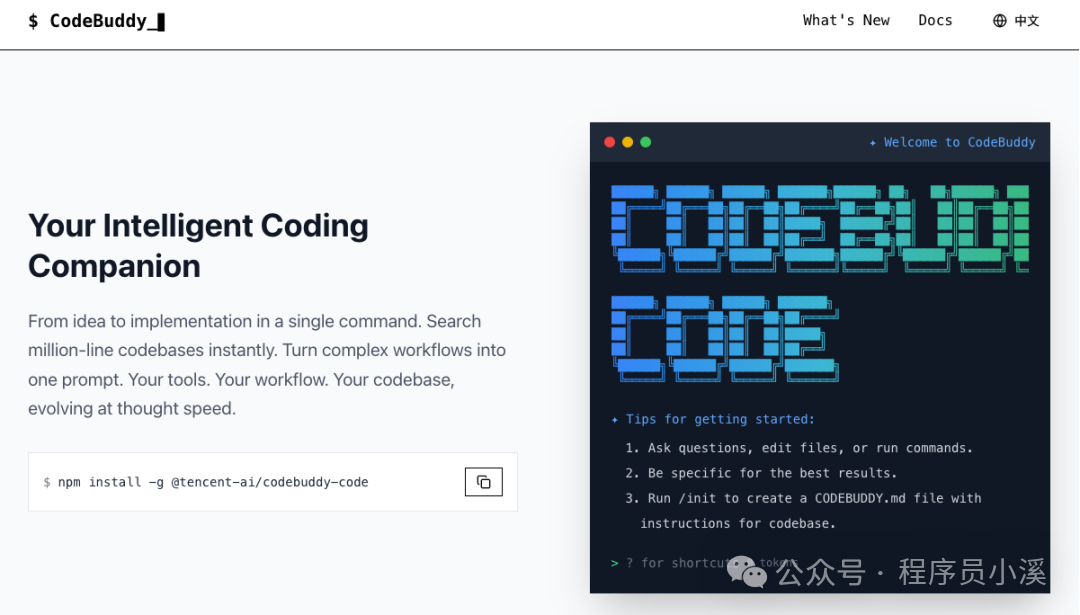Image resolution: width=1080 pixels, height=615 pixels.
Task: Click the CODEBUDDY ASCII art banner
Action: coord(820,228)
